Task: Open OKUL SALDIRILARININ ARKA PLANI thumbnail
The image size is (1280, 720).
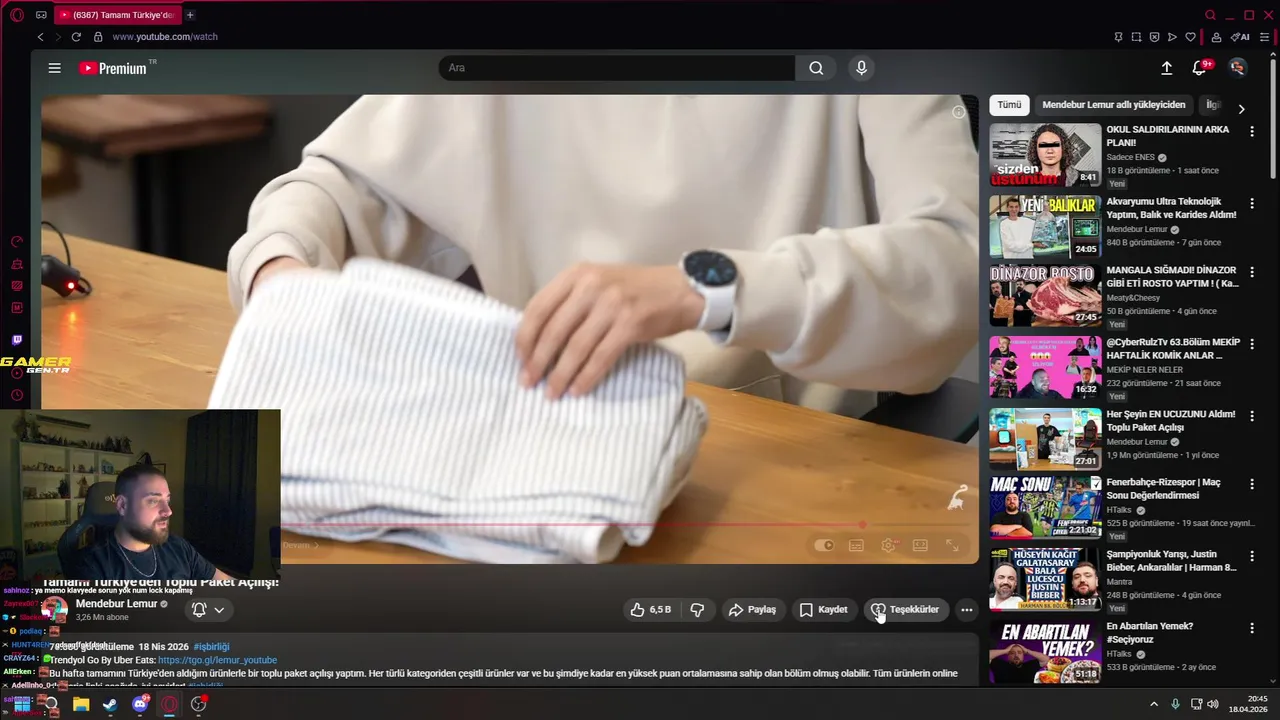Action: pos(1045,155)
